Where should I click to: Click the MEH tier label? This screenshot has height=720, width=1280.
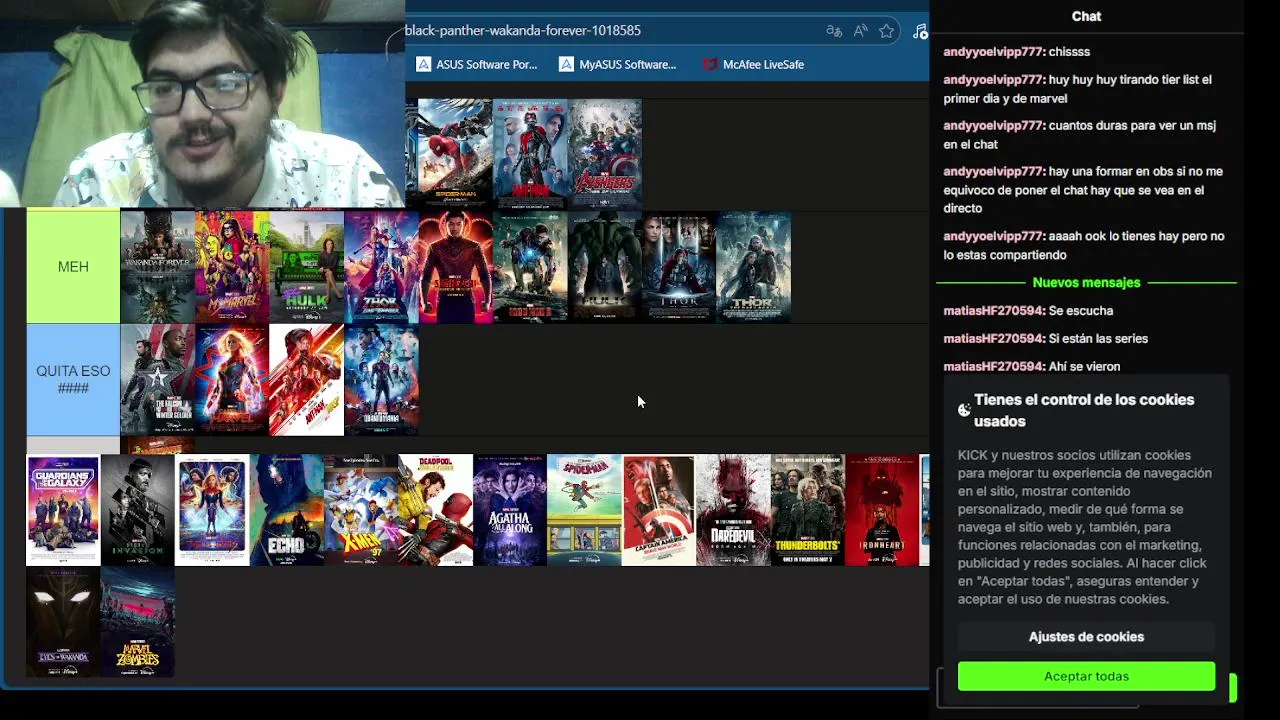pos(73,267)
